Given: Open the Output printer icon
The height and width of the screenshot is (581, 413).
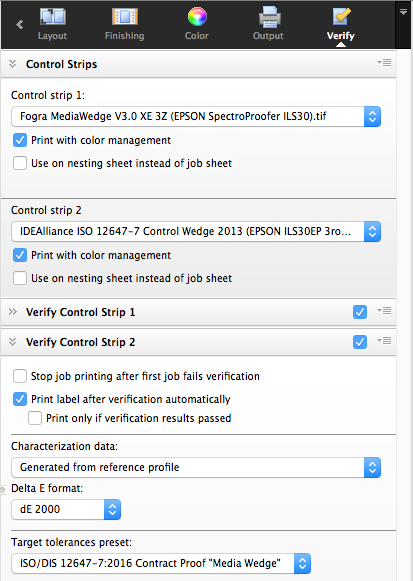Looking at the screenshot, I should (x=269, y=17).
